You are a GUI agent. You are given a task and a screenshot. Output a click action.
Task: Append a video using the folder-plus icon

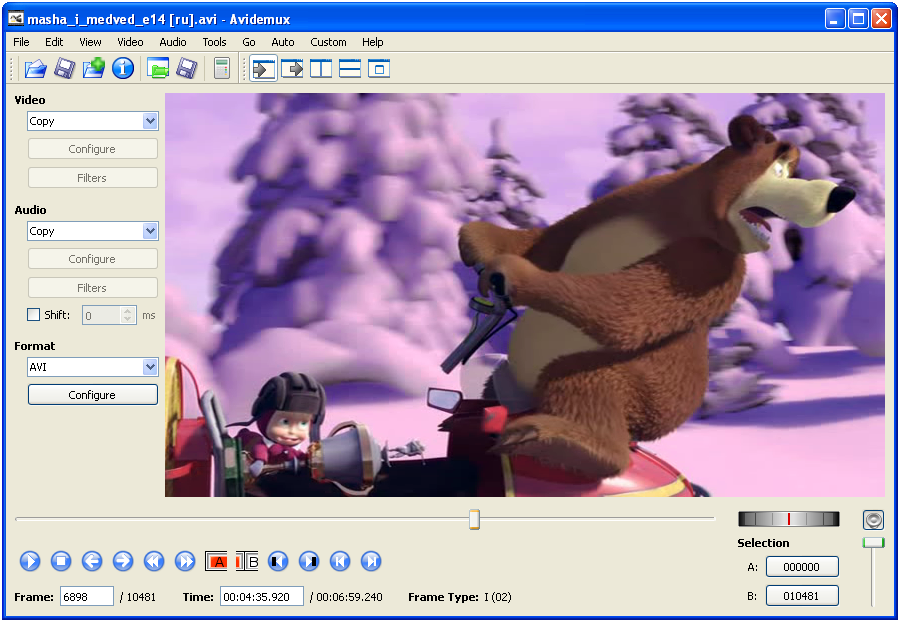[94, 69]
